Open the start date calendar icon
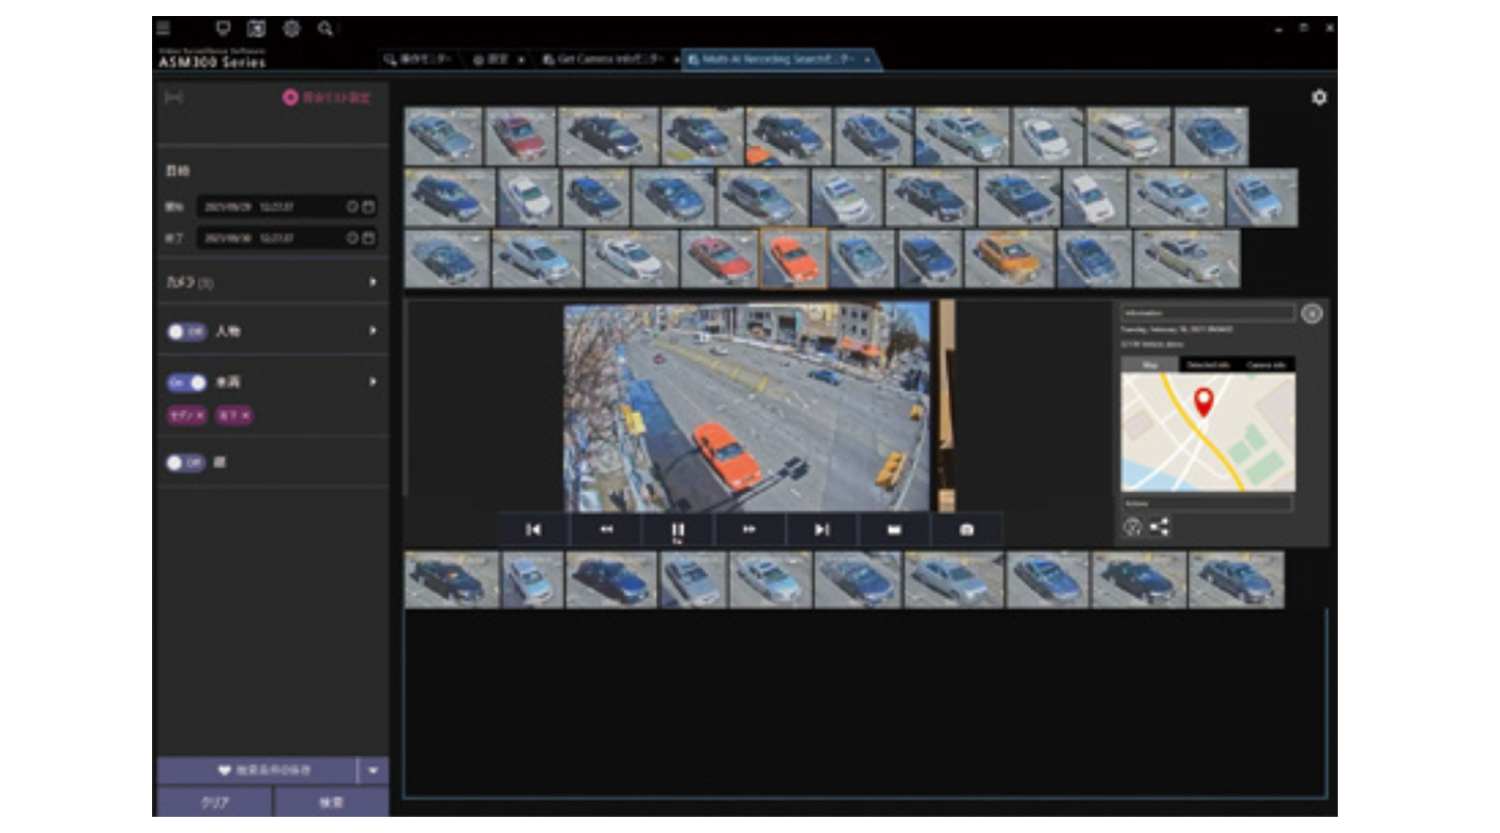This screenshot has height=833, width=1500. 368,207
